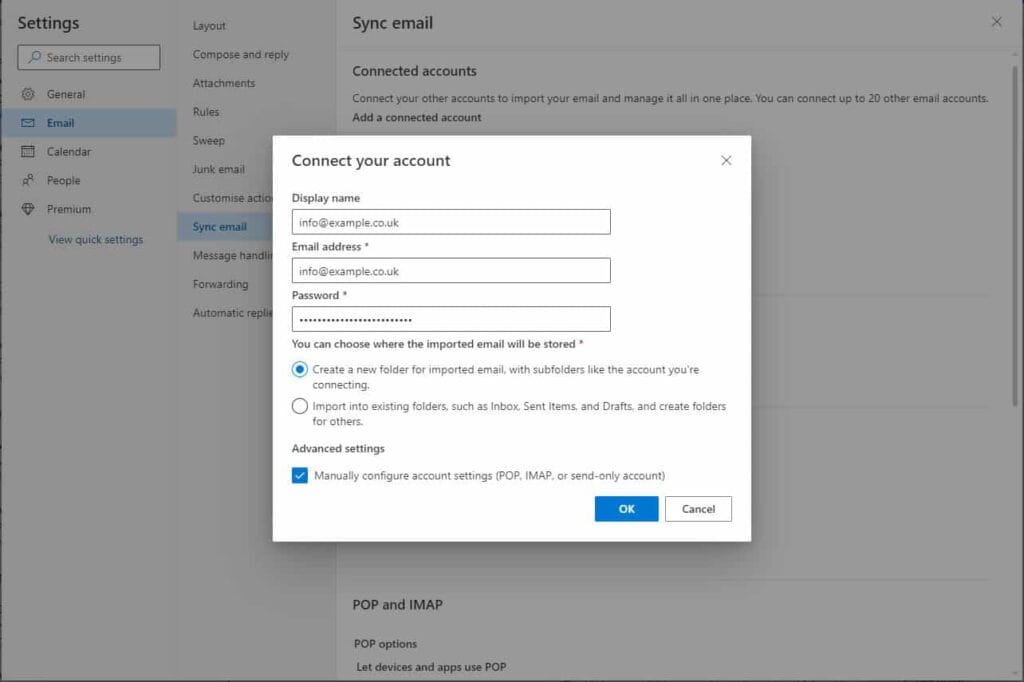Click the Connected accounts heading

point(415,71)
